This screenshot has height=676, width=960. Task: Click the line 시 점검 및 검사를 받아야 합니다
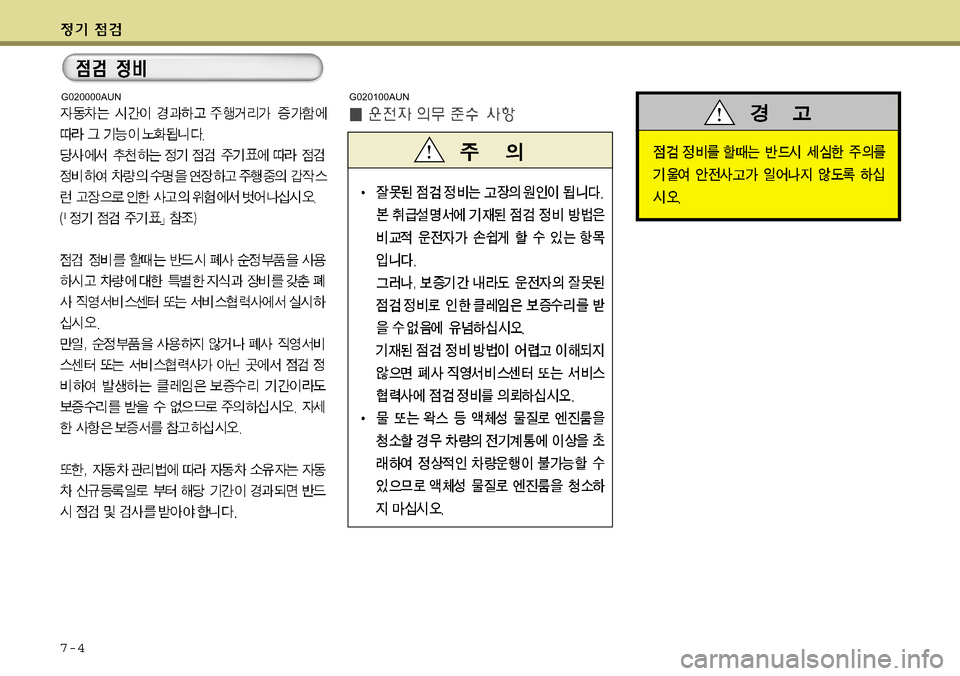point(148,511)
